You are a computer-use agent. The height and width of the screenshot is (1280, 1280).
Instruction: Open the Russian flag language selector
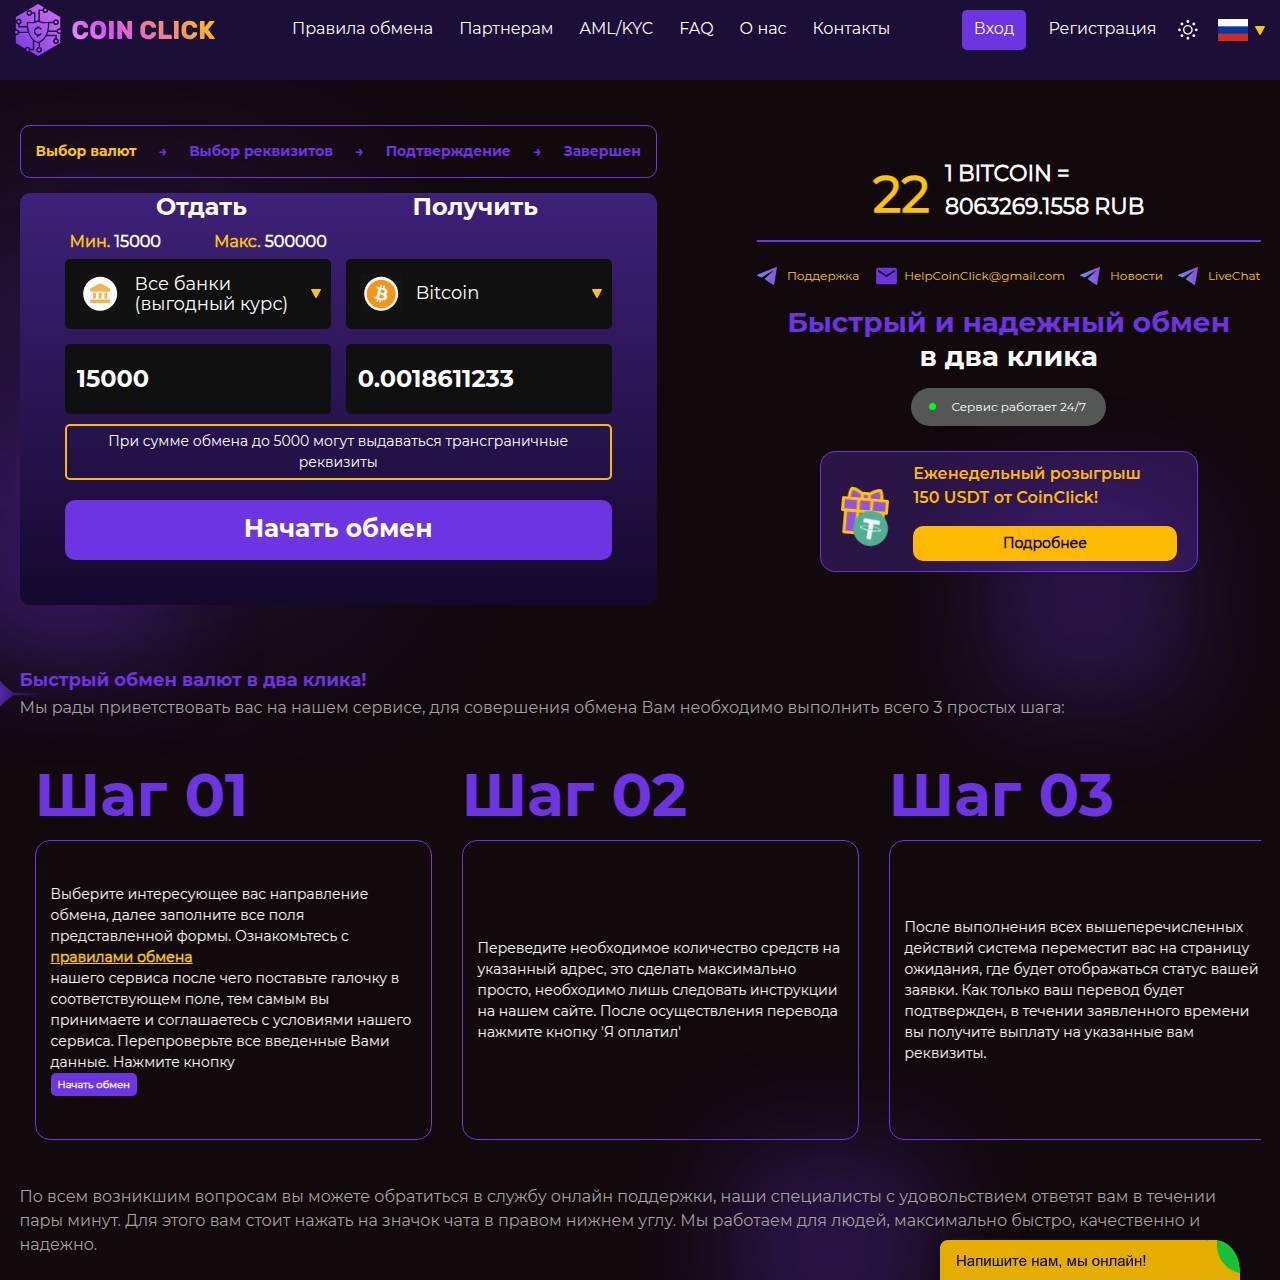[x=1241, y=30]
